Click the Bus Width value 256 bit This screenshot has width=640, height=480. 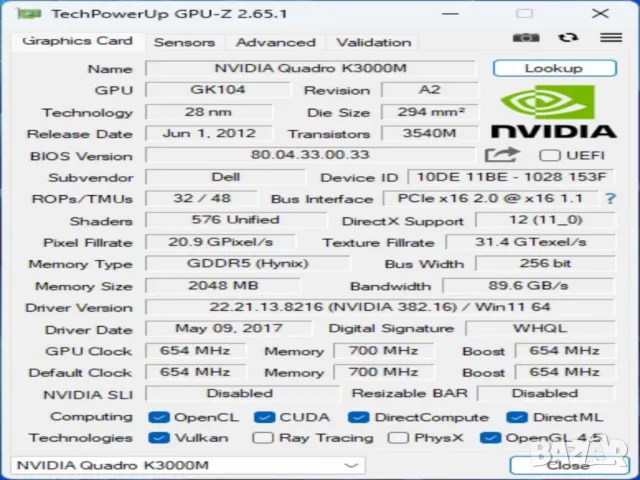[545, 264]
